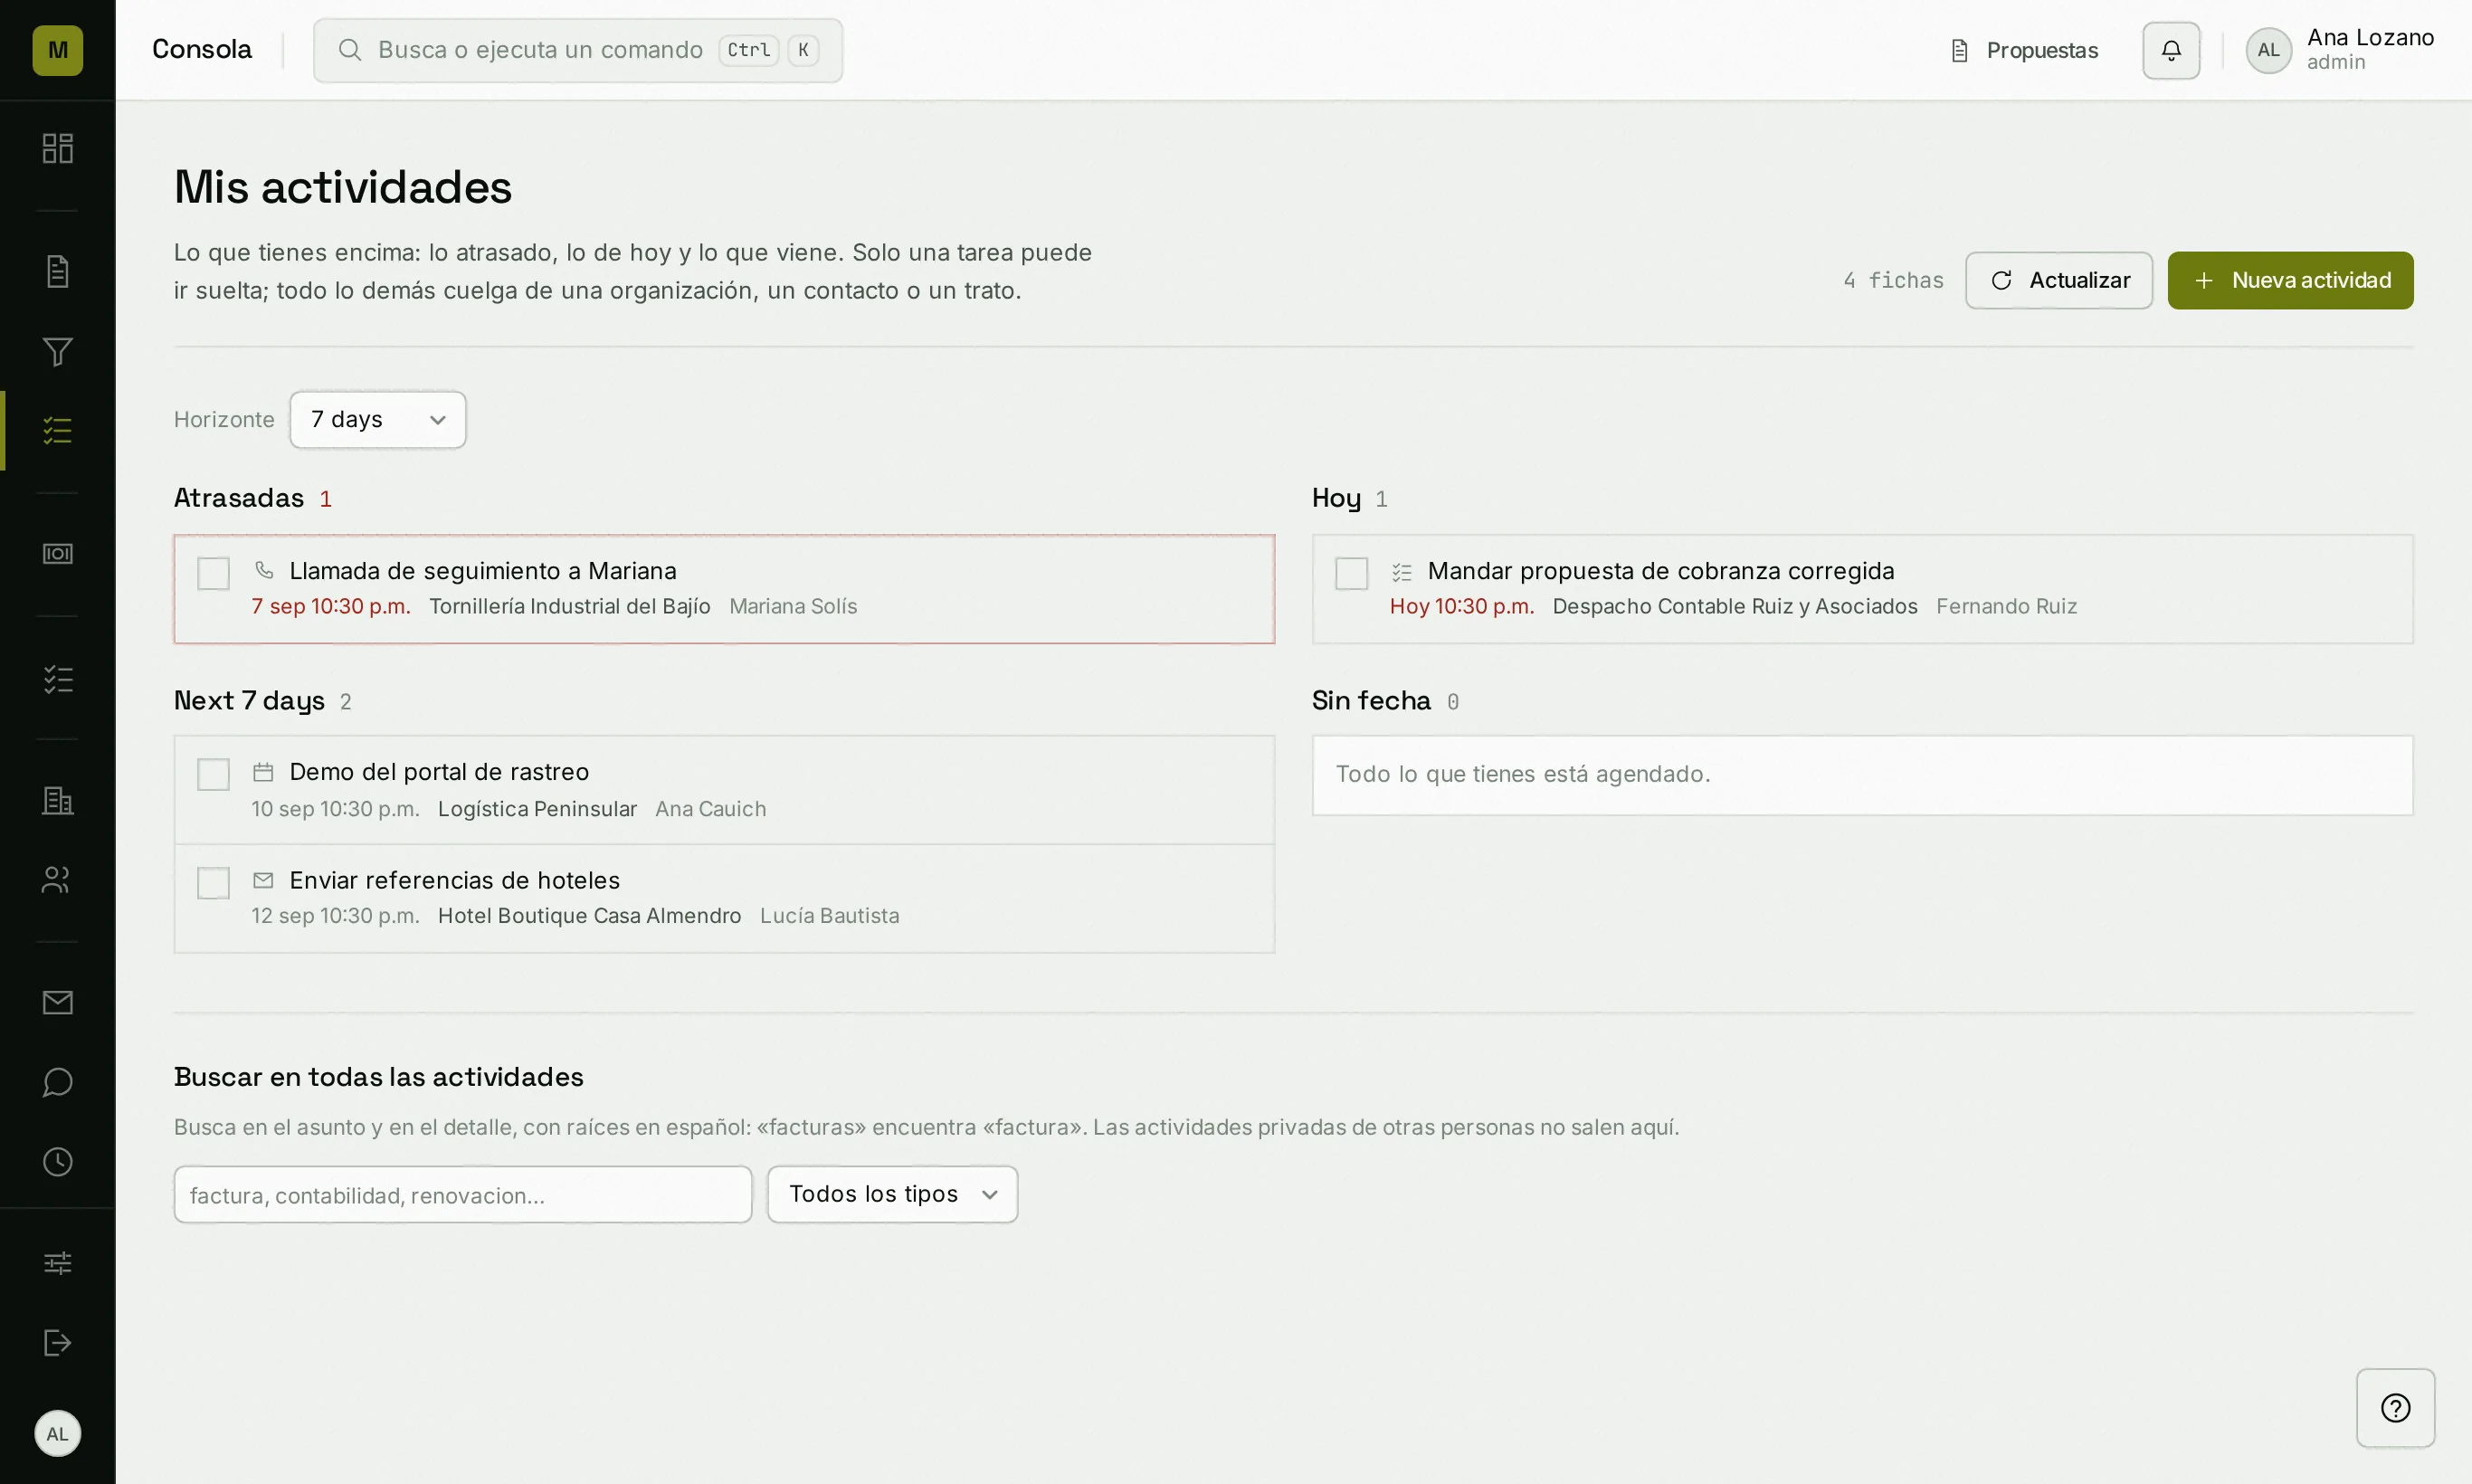Check off Enviar referencias de hoteles
The height and width of the screenshot is (1484, 2472).
point(213,882)
